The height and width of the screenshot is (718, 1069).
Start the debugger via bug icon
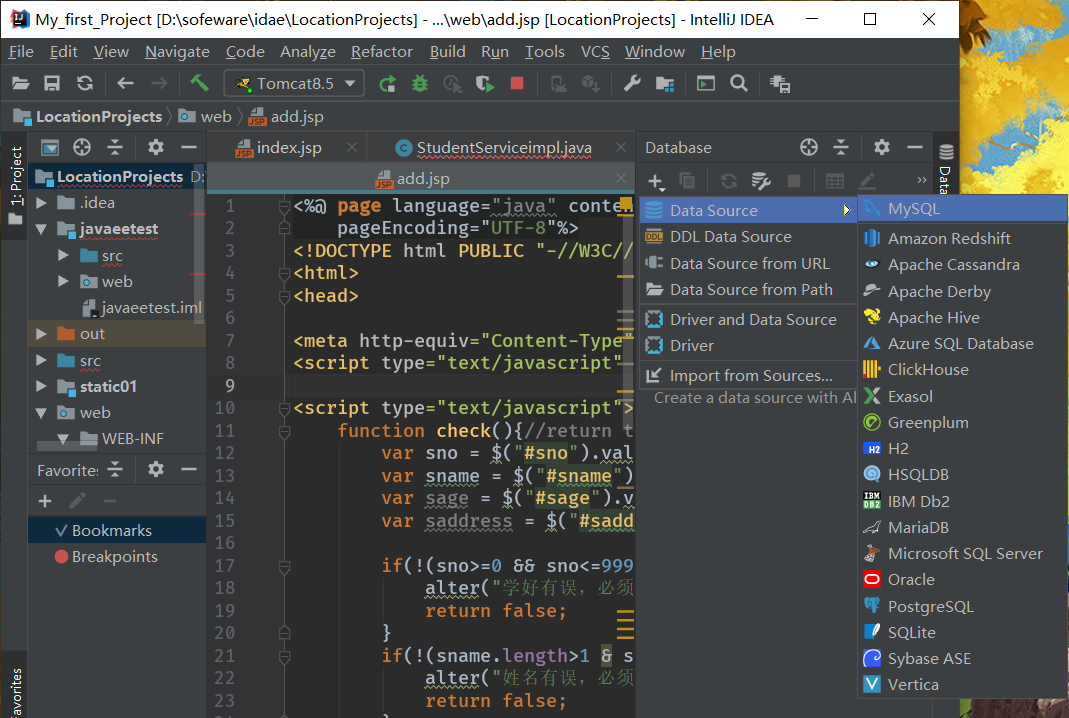click(x=420, y=83)
